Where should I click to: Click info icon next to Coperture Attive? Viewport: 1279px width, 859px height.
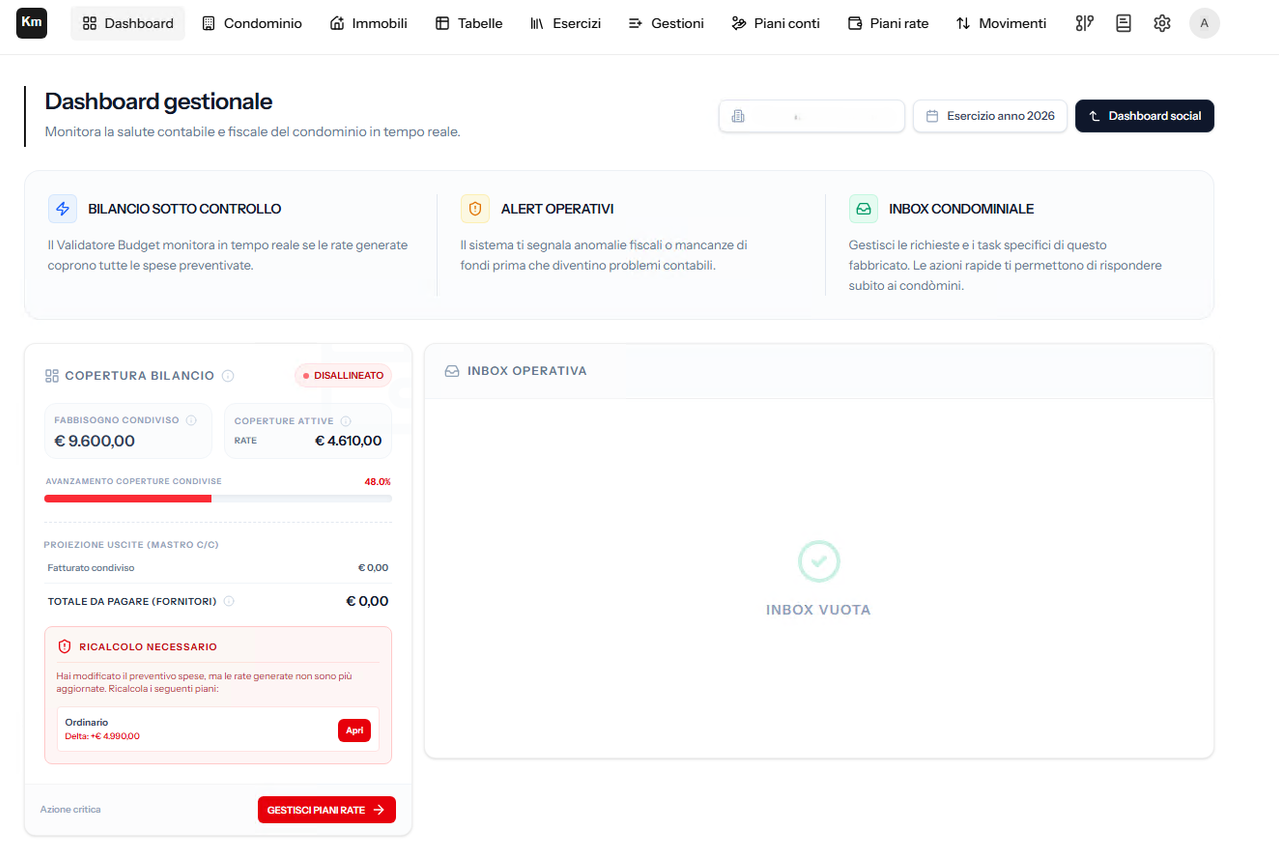point(346,421)
